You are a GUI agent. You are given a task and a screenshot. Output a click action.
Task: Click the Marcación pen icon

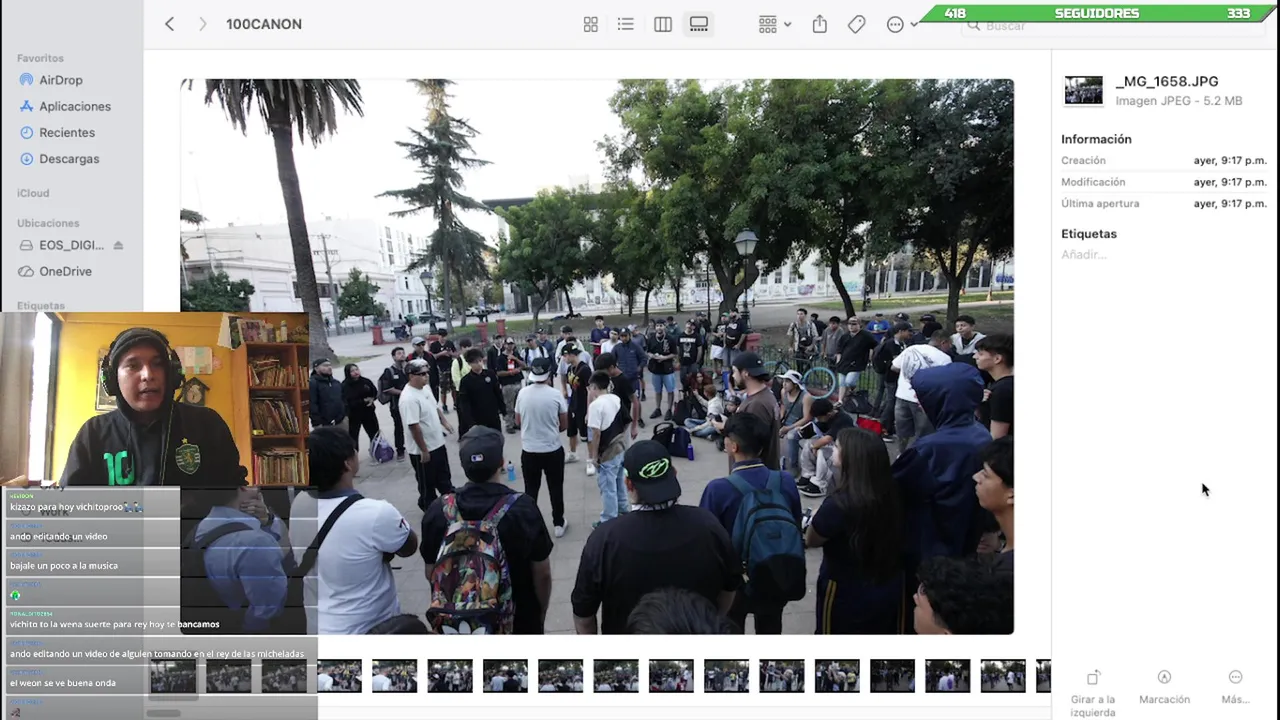1164,677
